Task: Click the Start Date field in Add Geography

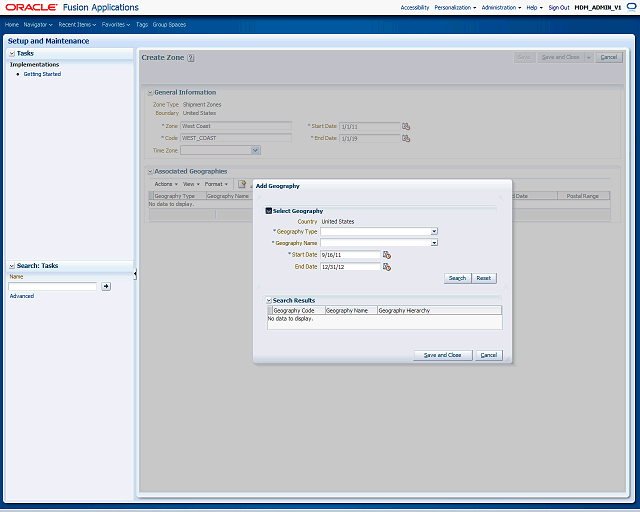Action: tap(351, 255)
